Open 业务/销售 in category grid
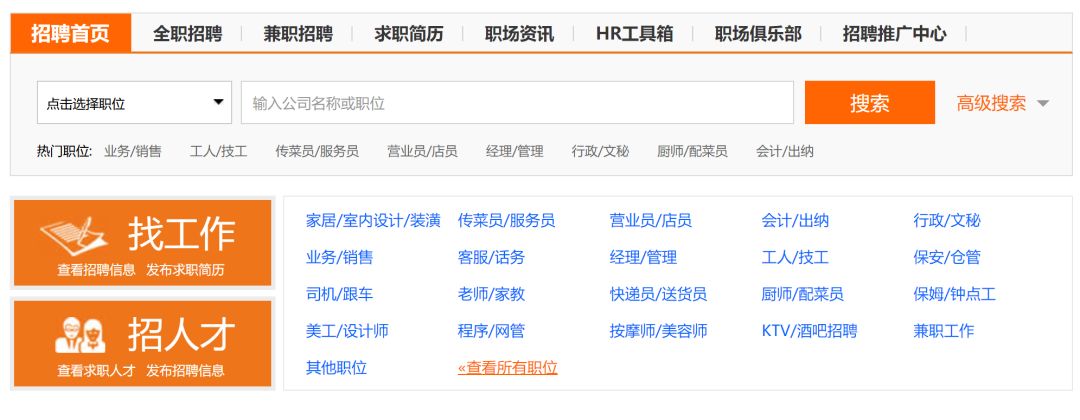 point(340,258)
